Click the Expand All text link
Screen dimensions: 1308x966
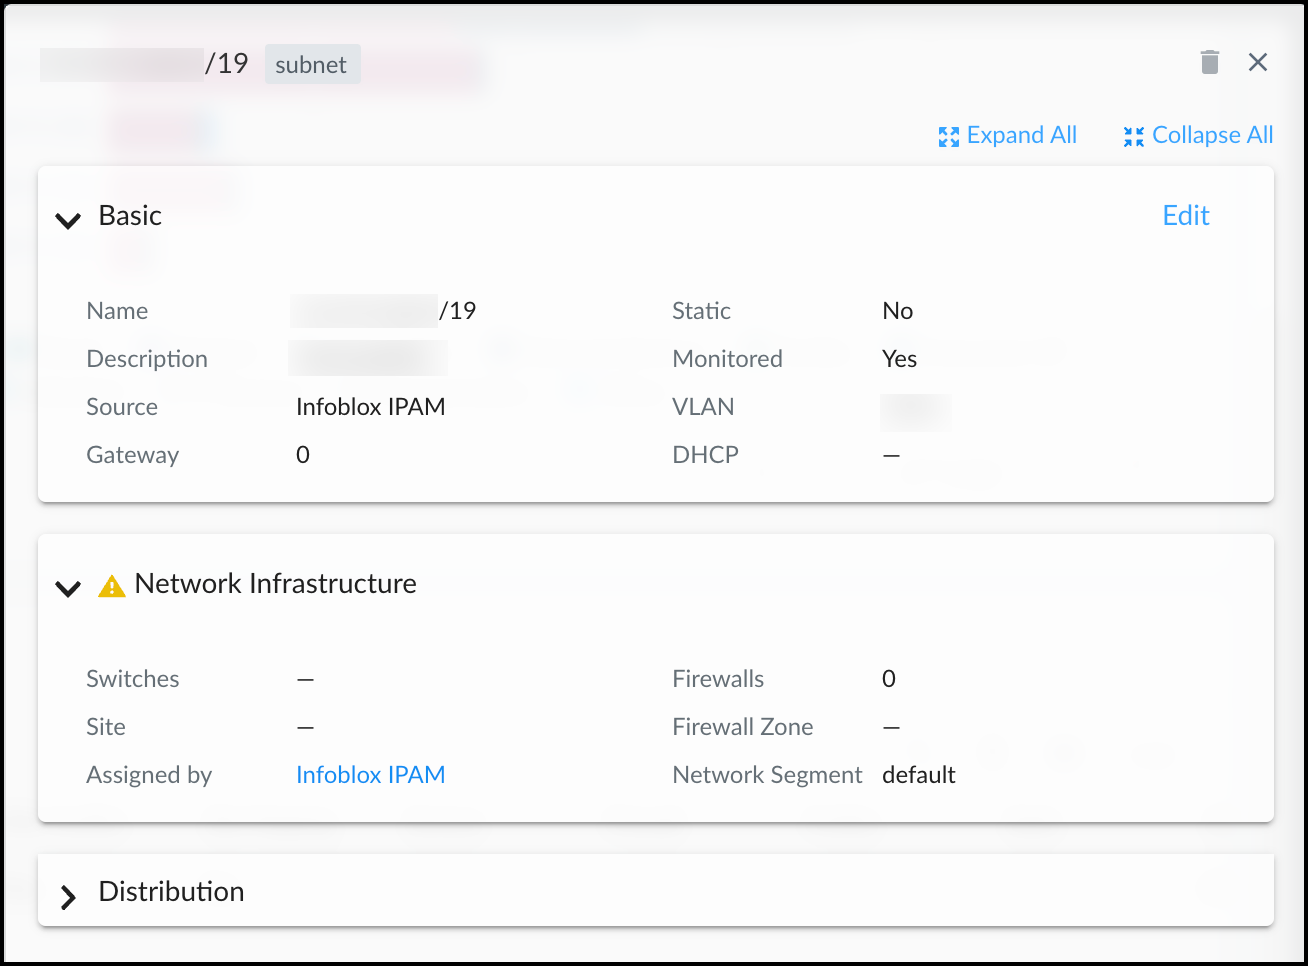[1021, 135]
